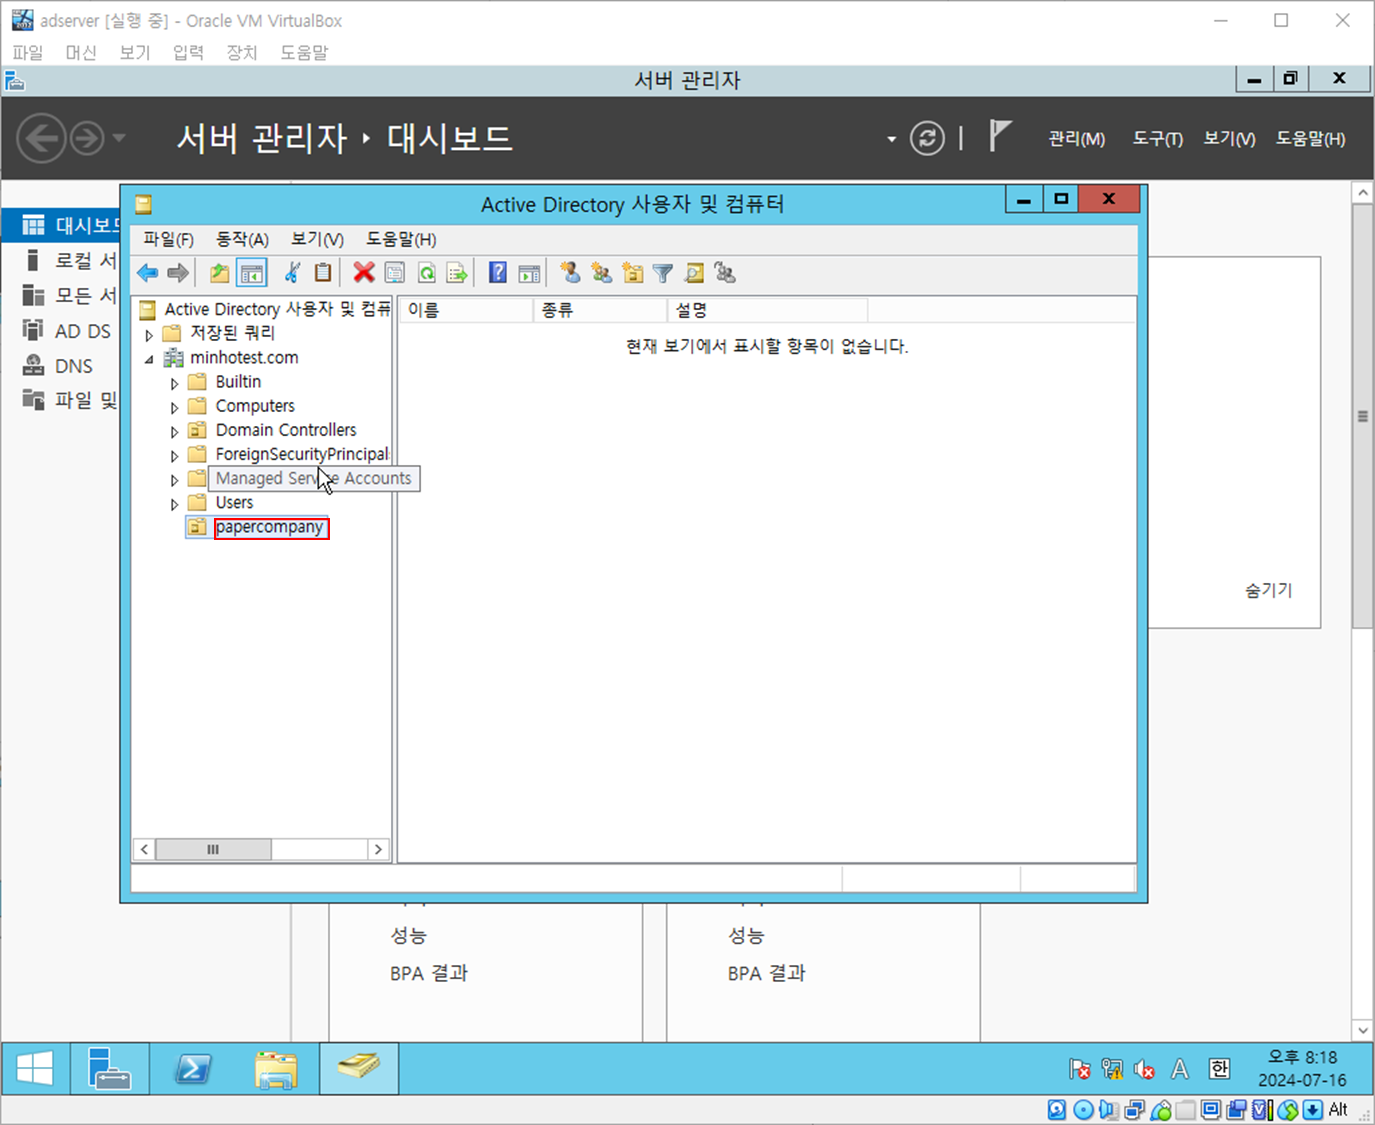Open PowerShell from the taskbar
The image size is (1375, 1125).
pyautogui.click(x=193, y=1069)
